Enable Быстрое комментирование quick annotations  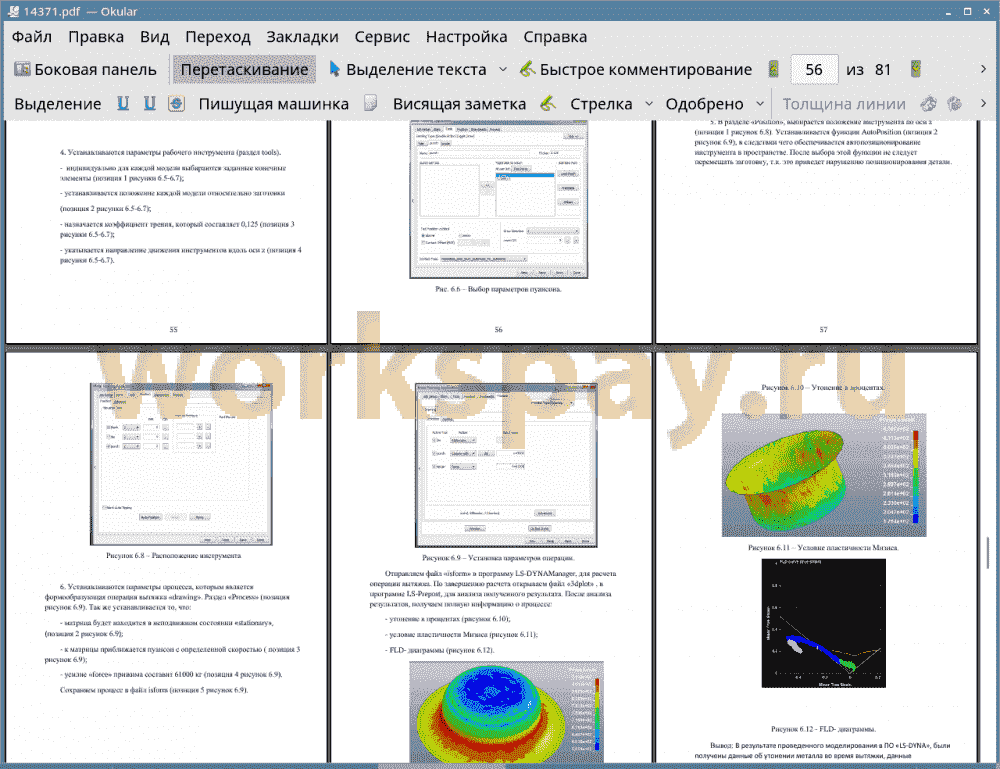coord(635,70)
